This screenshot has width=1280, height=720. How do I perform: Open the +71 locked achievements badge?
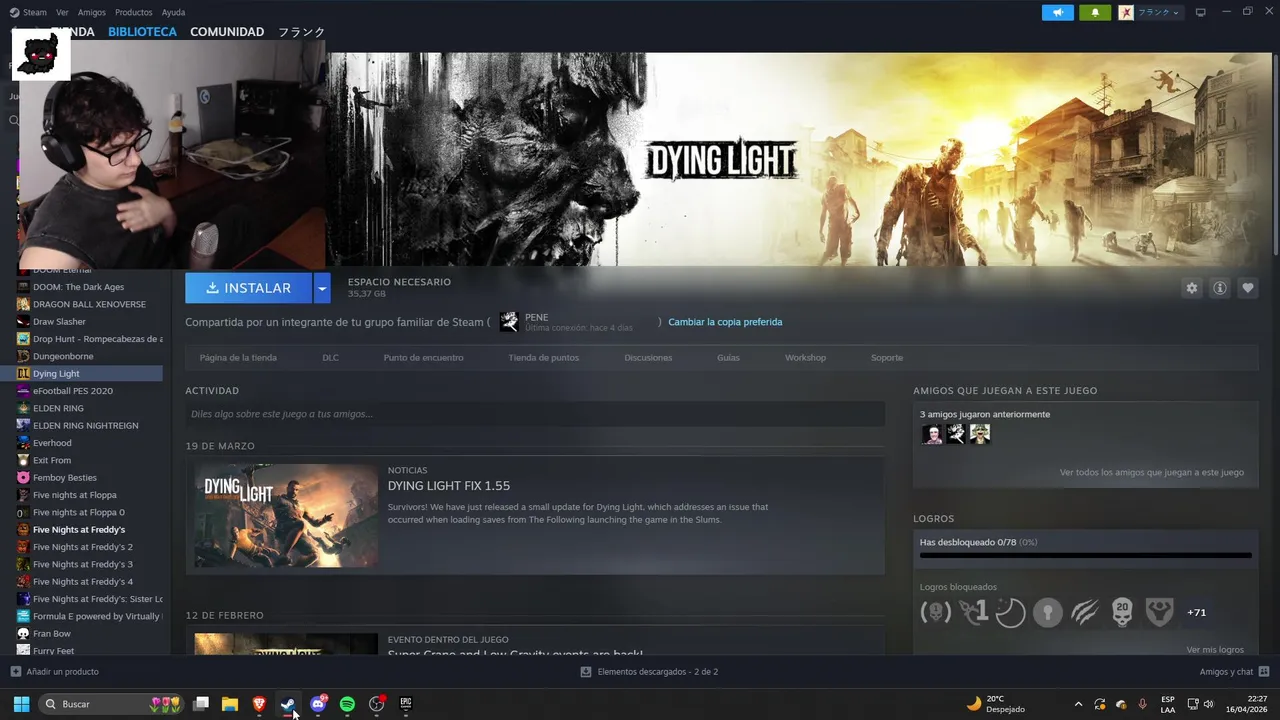click(x=1196, y=612)
